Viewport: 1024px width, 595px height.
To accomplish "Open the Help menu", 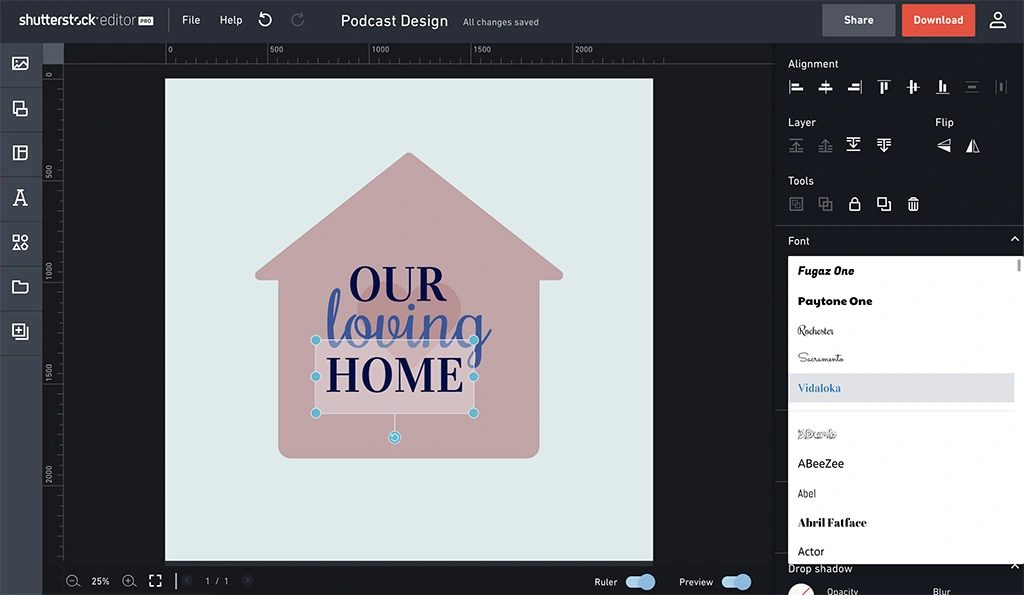I will coord(230,19).
